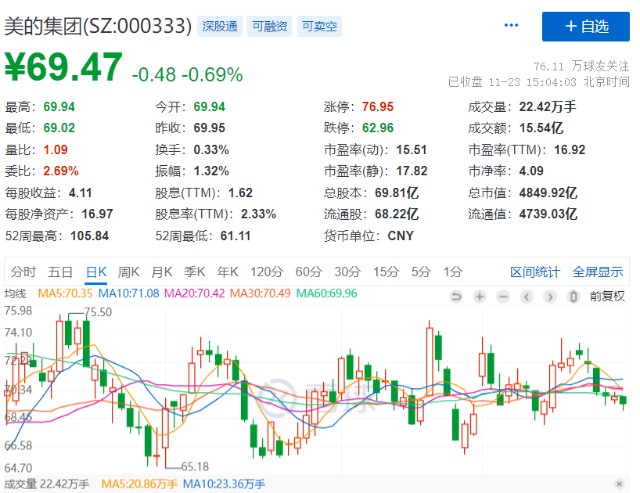Viewport: 640px width, 493px height.
Task: Click the 总市值 value 4849.92亿
Action: coord(548,193)
